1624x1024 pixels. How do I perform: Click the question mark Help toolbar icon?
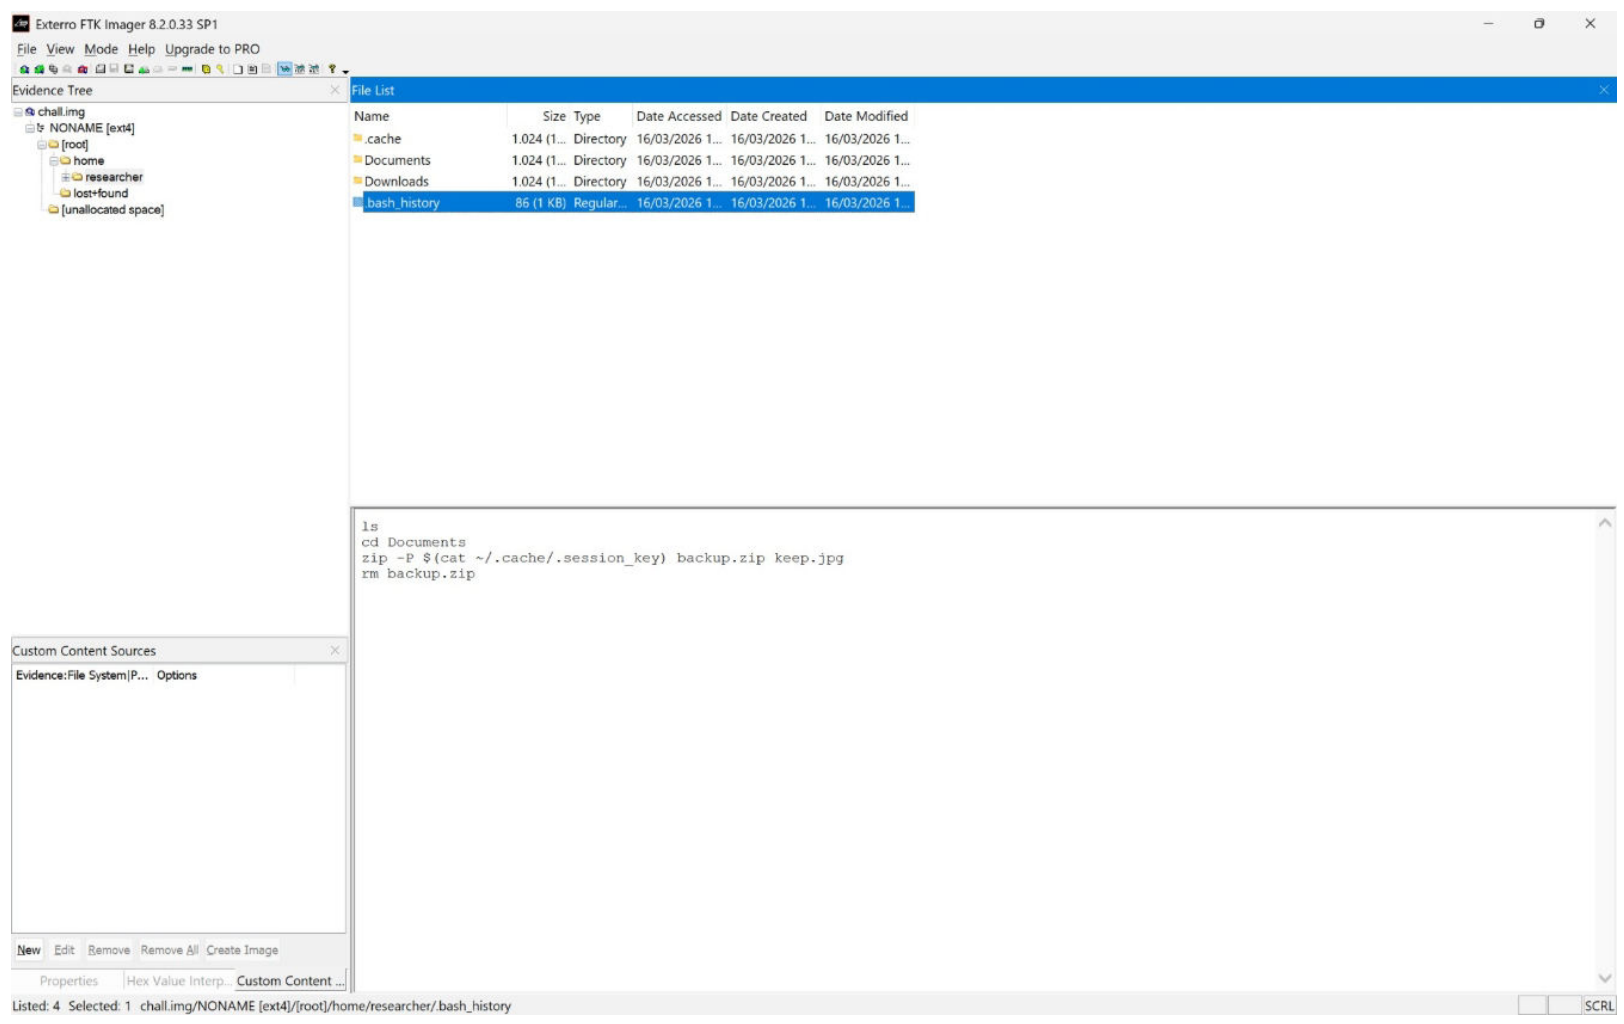tap(332, 69)
